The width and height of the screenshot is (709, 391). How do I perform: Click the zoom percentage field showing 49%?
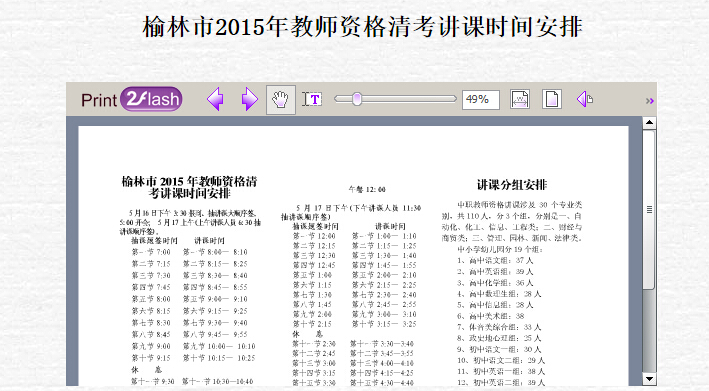(x=481, y=100)
